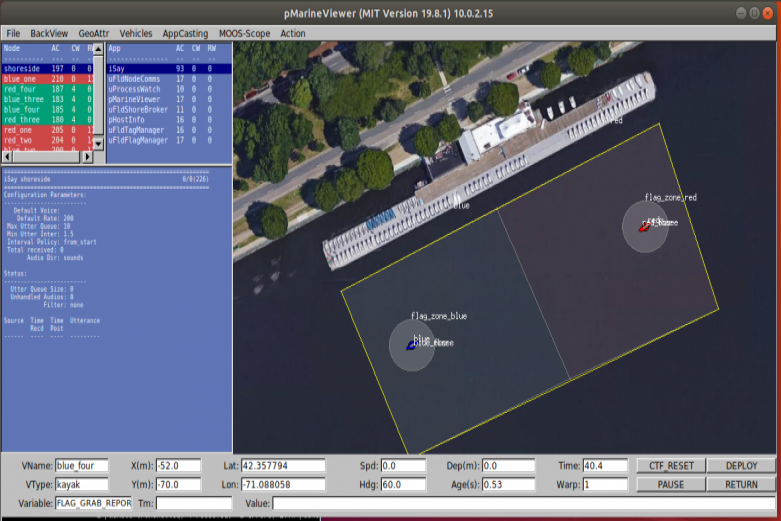Click node list scroll down arrow
The height and width of the screenshot is (521, 781).
(x=98, y=144)
